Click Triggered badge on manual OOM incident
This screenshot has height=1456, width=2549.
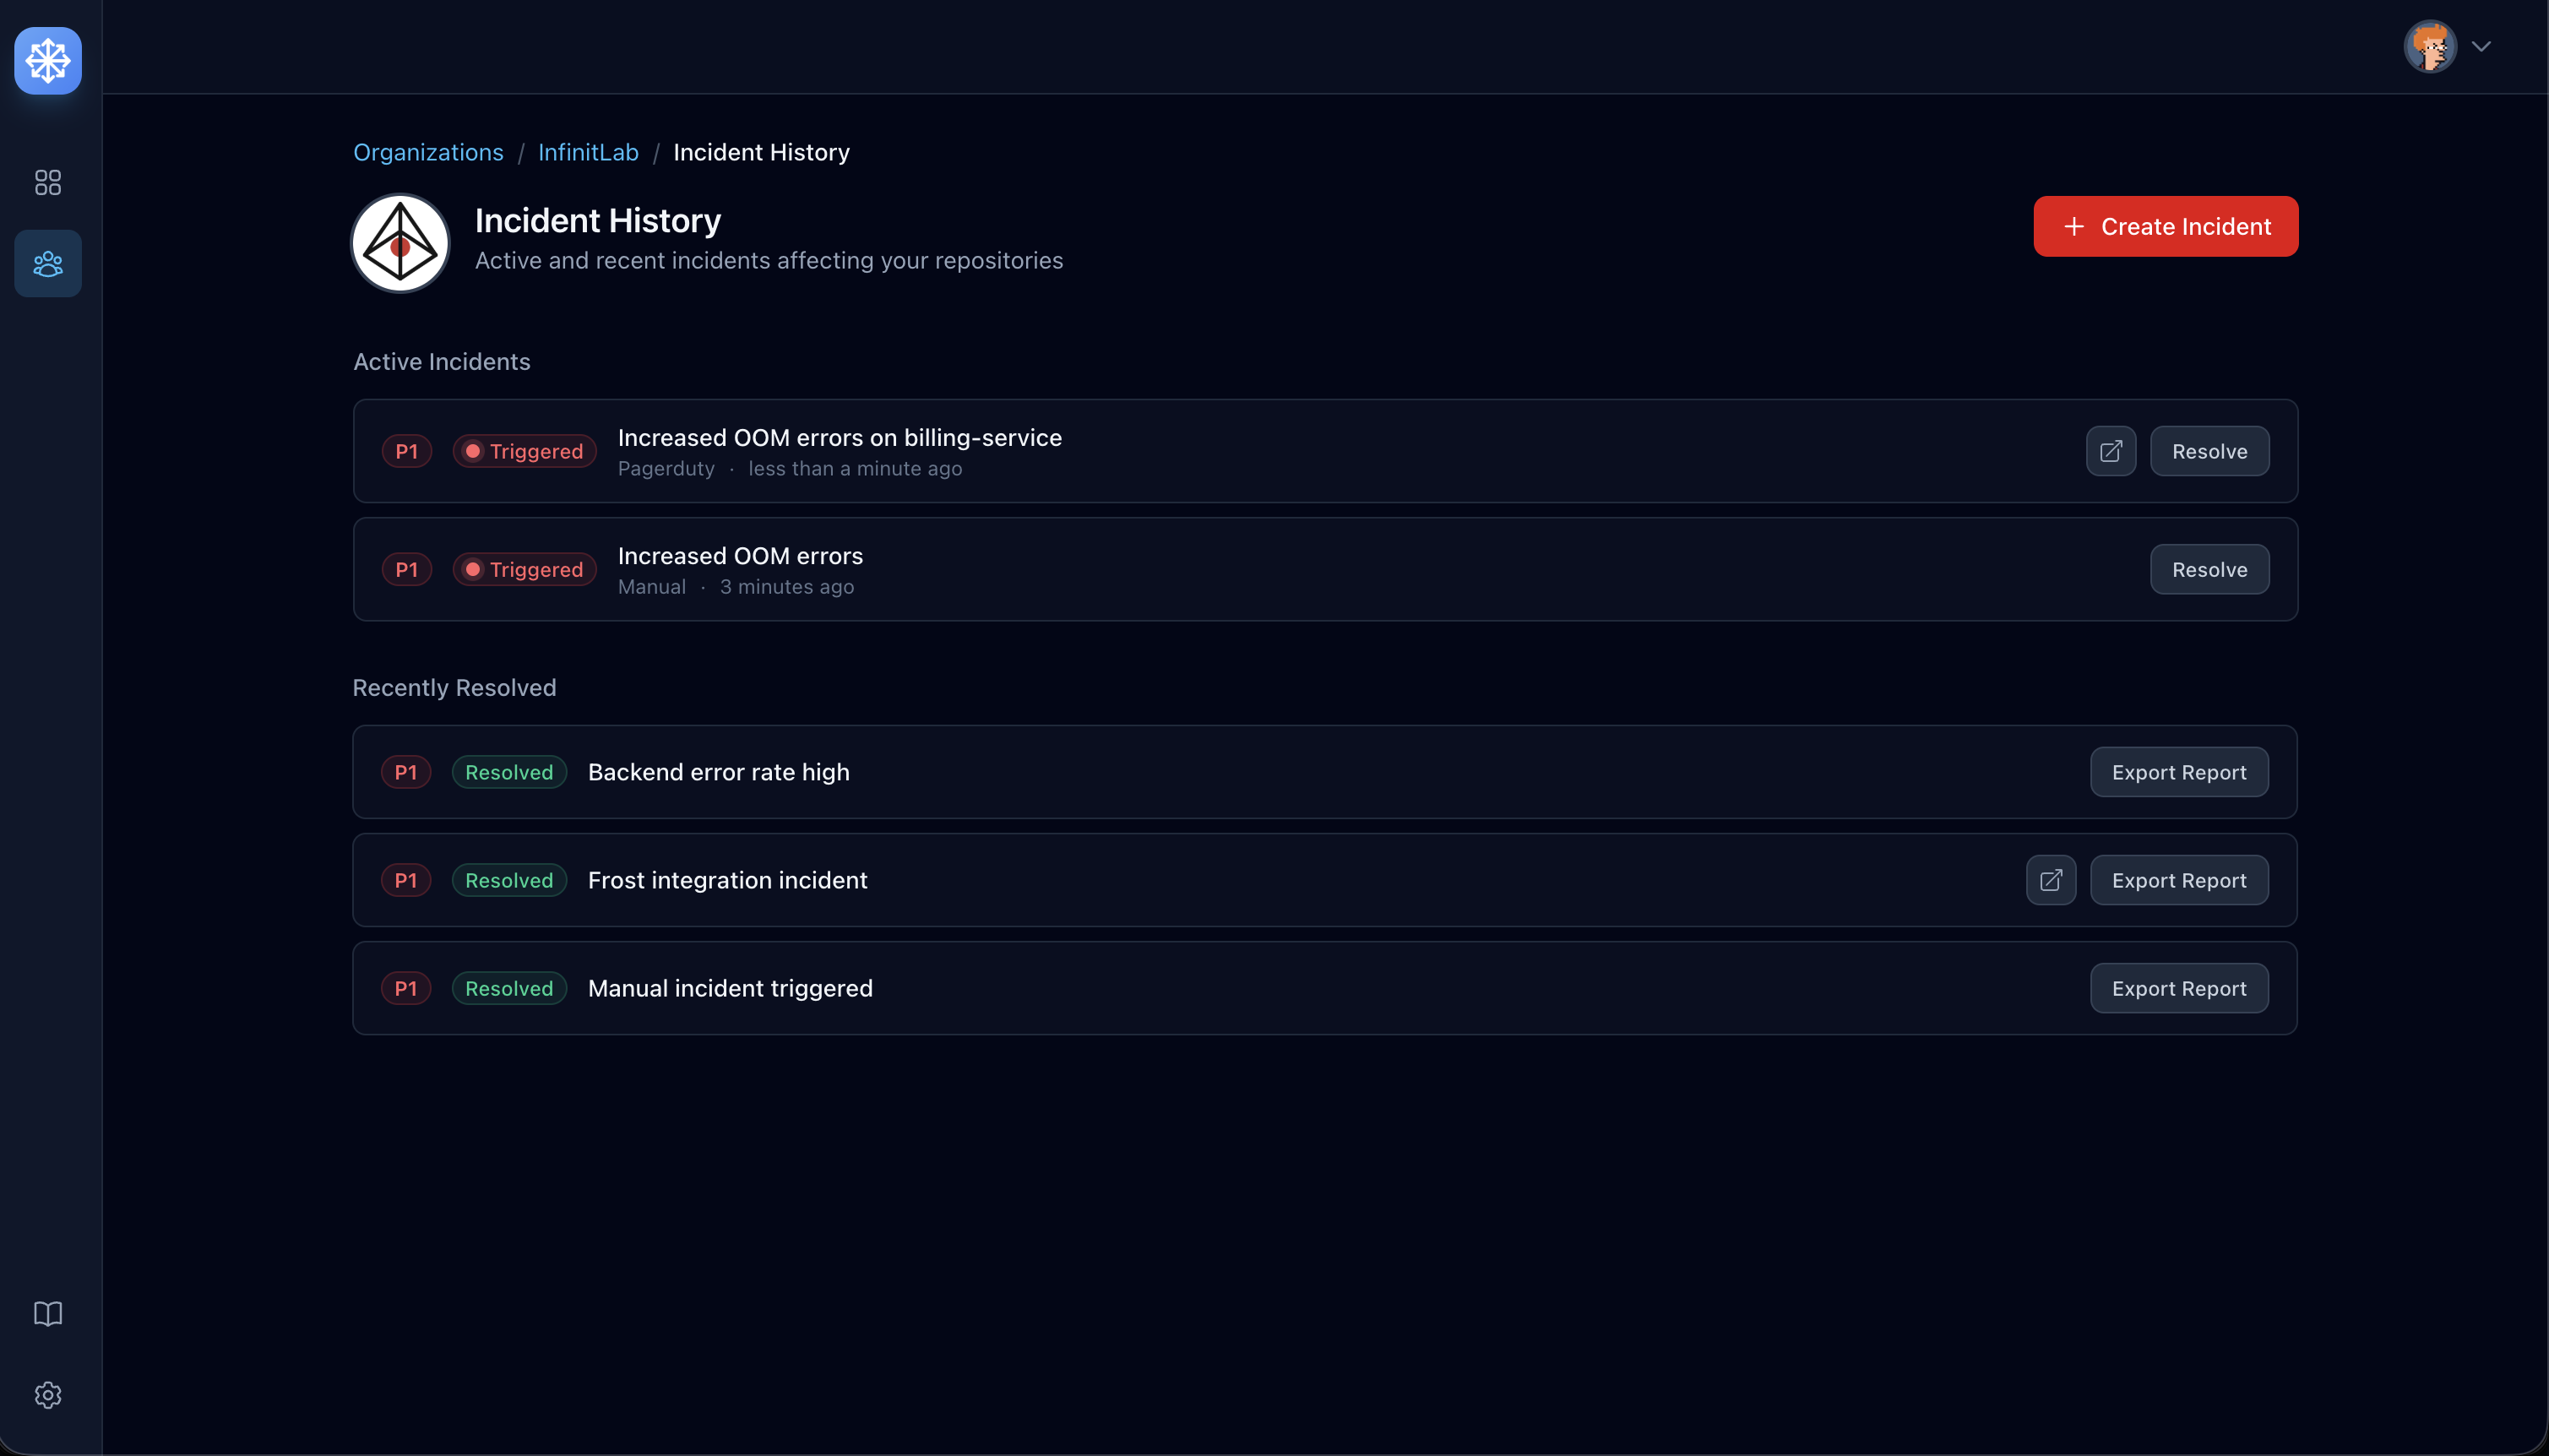525,569
